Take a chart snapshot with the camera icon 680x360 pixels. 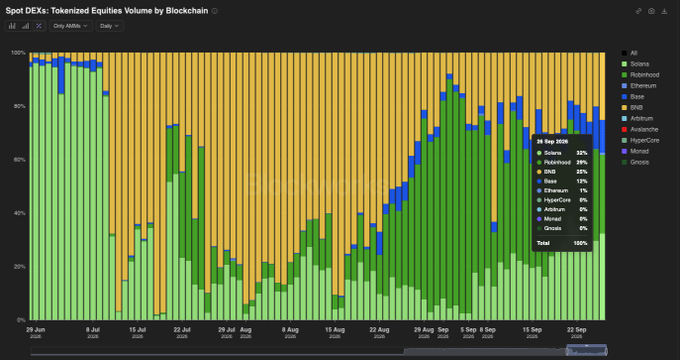651,11
